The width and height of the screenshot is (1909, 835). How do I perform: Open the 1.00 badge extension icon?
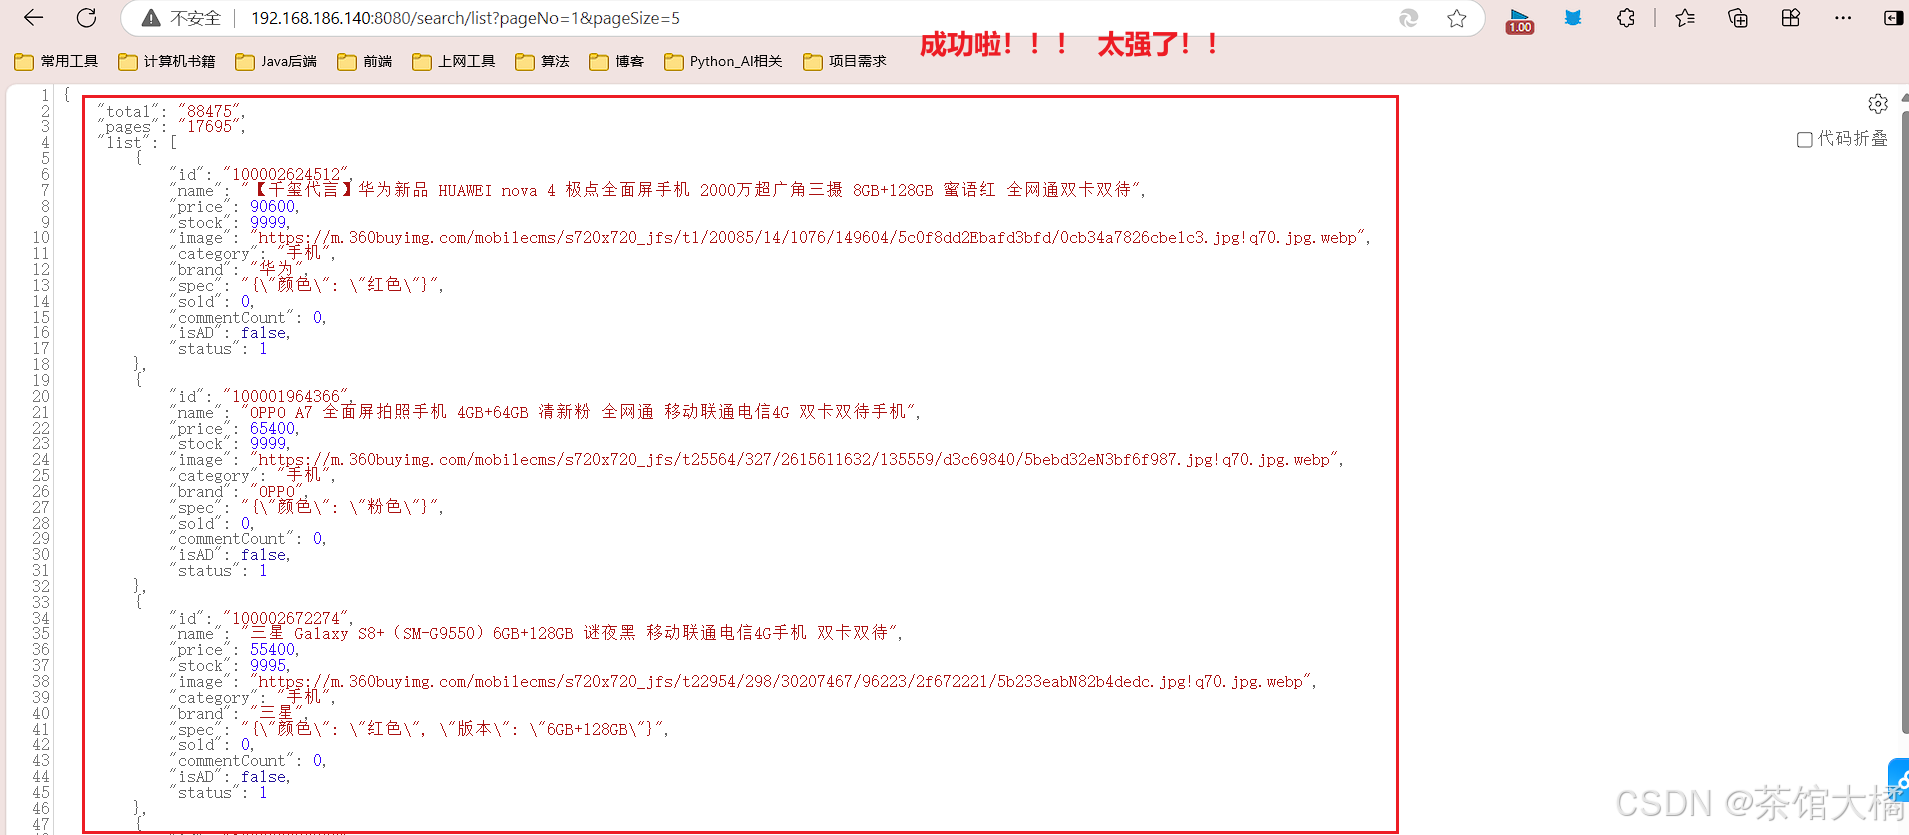coord(1520,20)
